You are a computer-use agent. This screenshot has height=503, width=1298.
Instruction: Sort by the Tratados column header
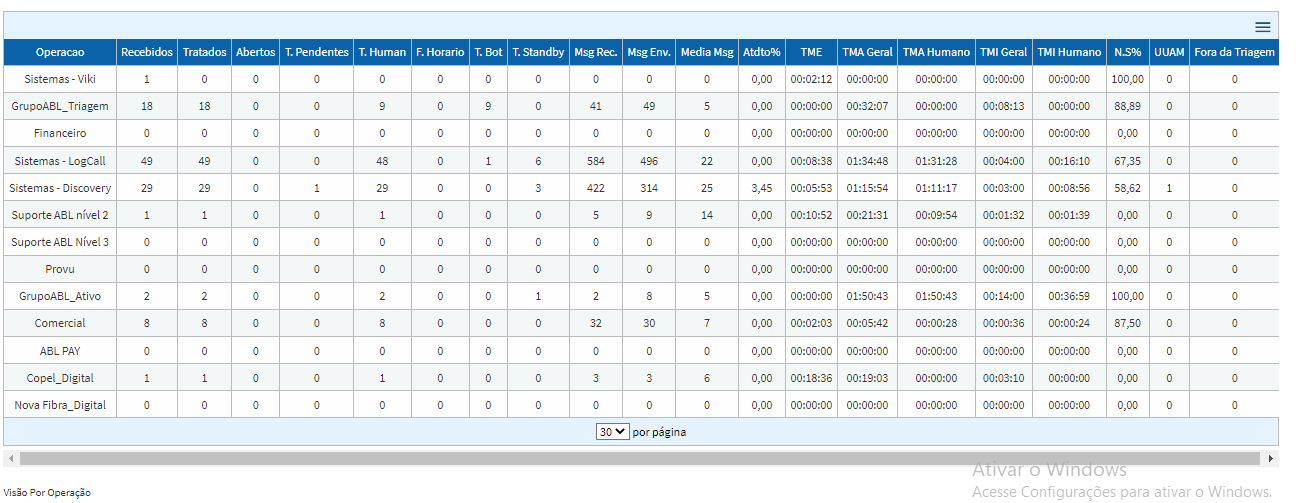(204, 52)
